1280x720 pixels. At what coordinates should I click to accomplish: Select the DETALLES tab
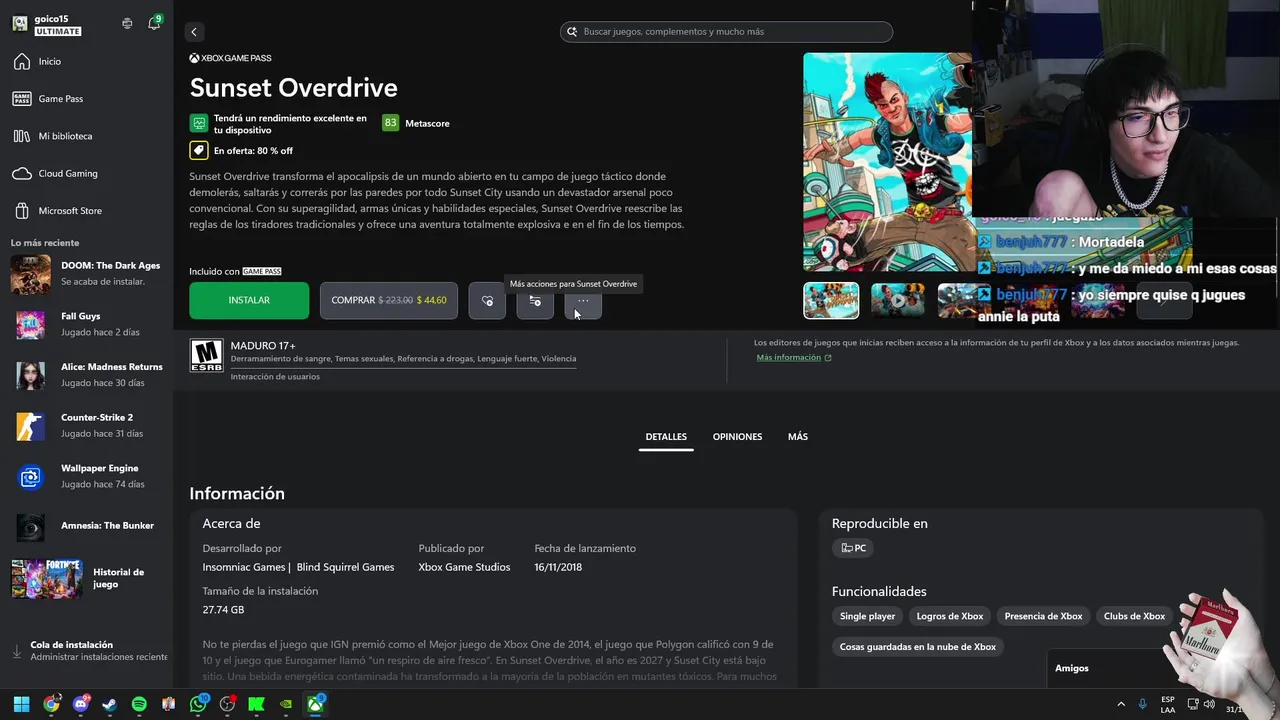click(666, 437)
